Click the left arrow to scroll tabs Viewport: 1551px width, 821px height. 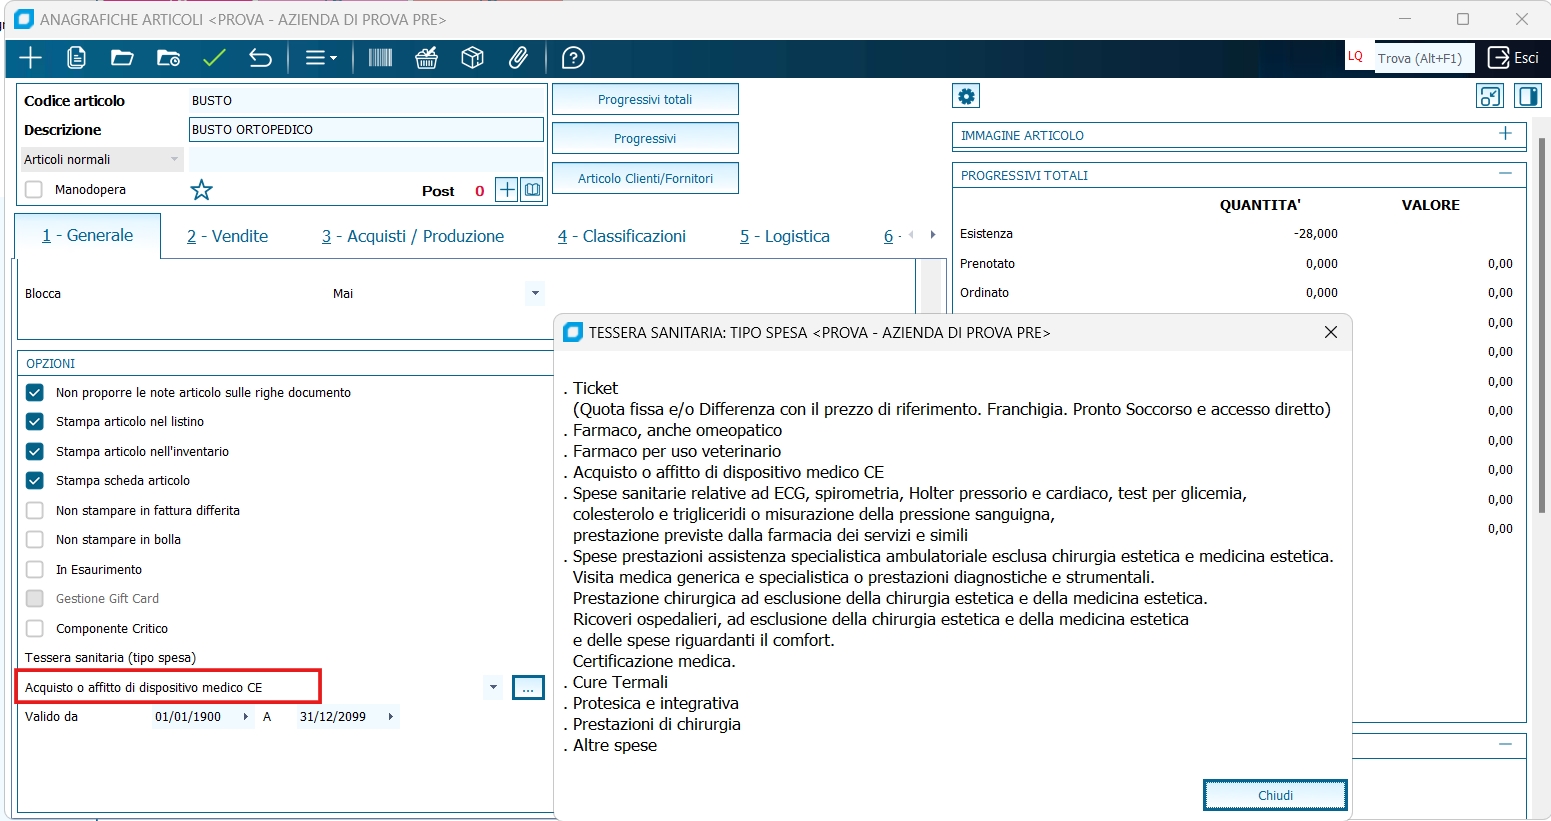pyautogui.click(x=911, y=235)
